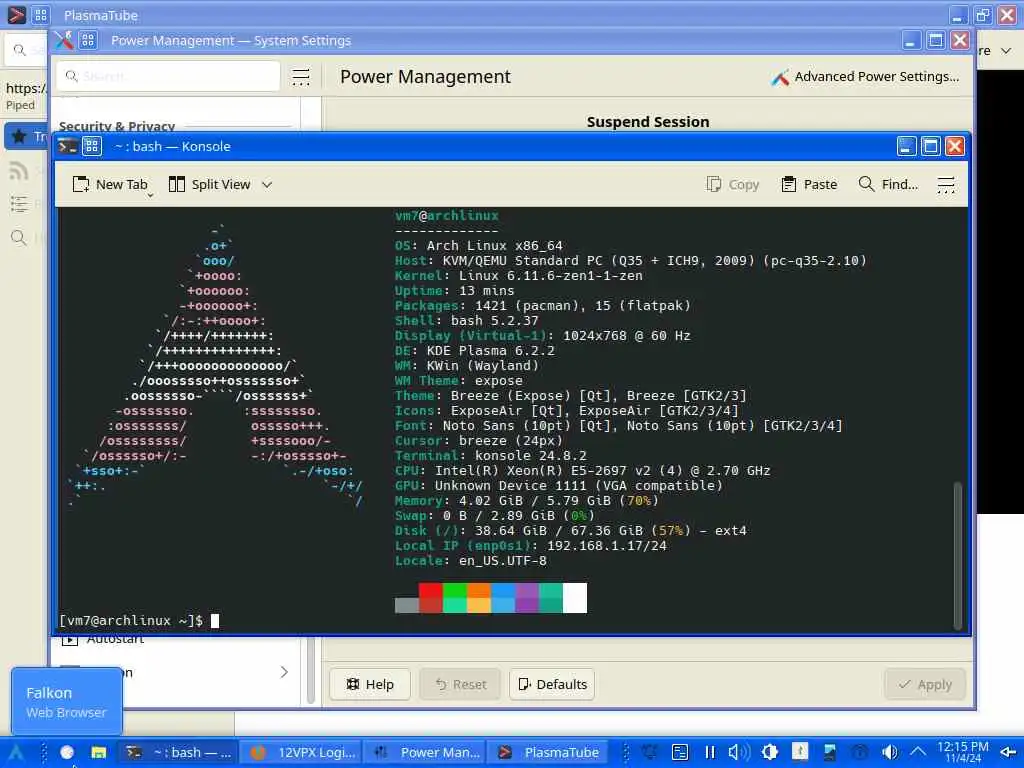The image size is (1024, 768).
Task: Toggle pin-on-all-desktops button in Konsole titlebar
Action: (x=92, y=146)
